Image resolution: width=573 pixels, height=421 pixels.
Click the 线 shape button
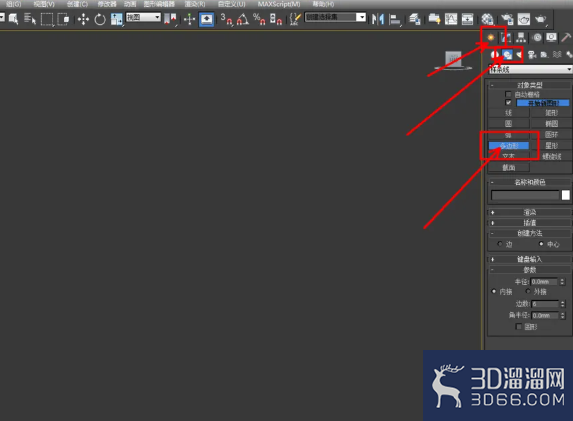508,113
